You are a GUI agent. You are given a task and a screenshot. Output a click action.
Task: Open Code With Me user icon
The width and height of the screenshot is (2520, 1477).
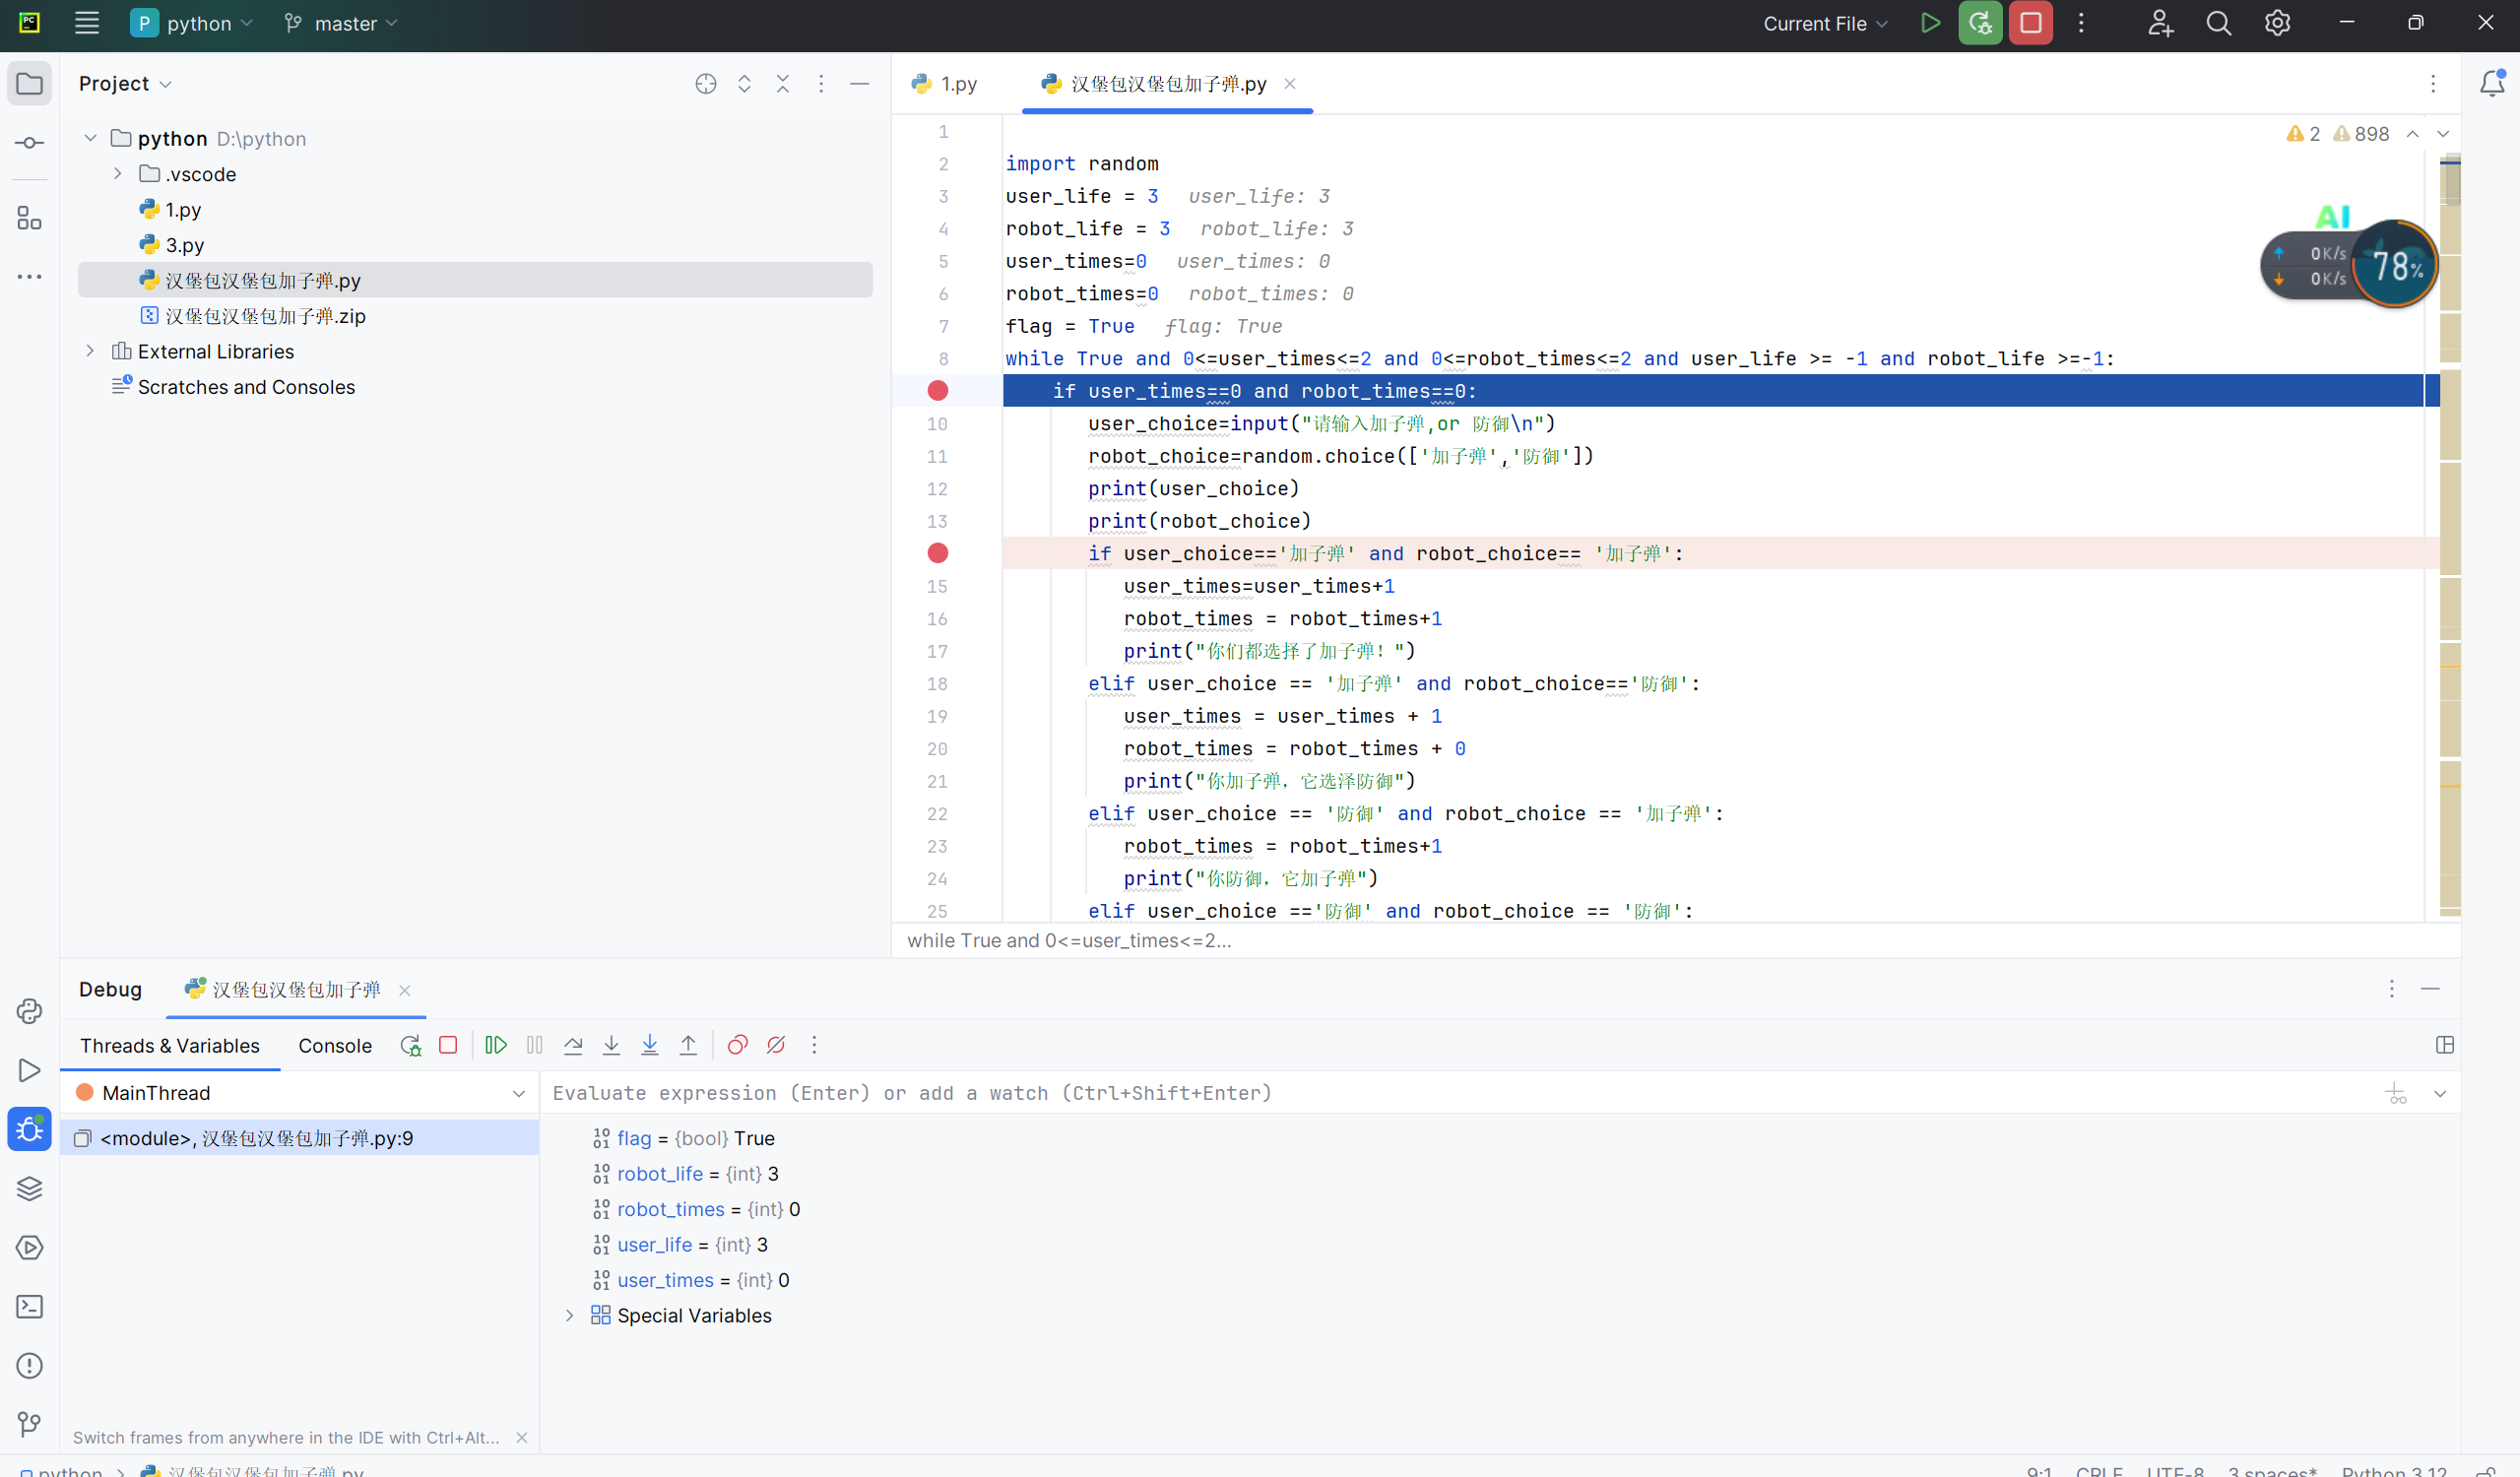2160,23
